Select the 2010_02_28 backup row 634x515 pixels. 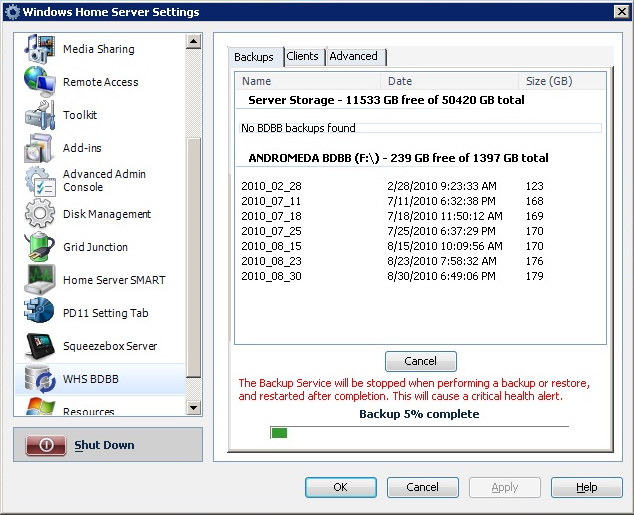pos(421,186)
